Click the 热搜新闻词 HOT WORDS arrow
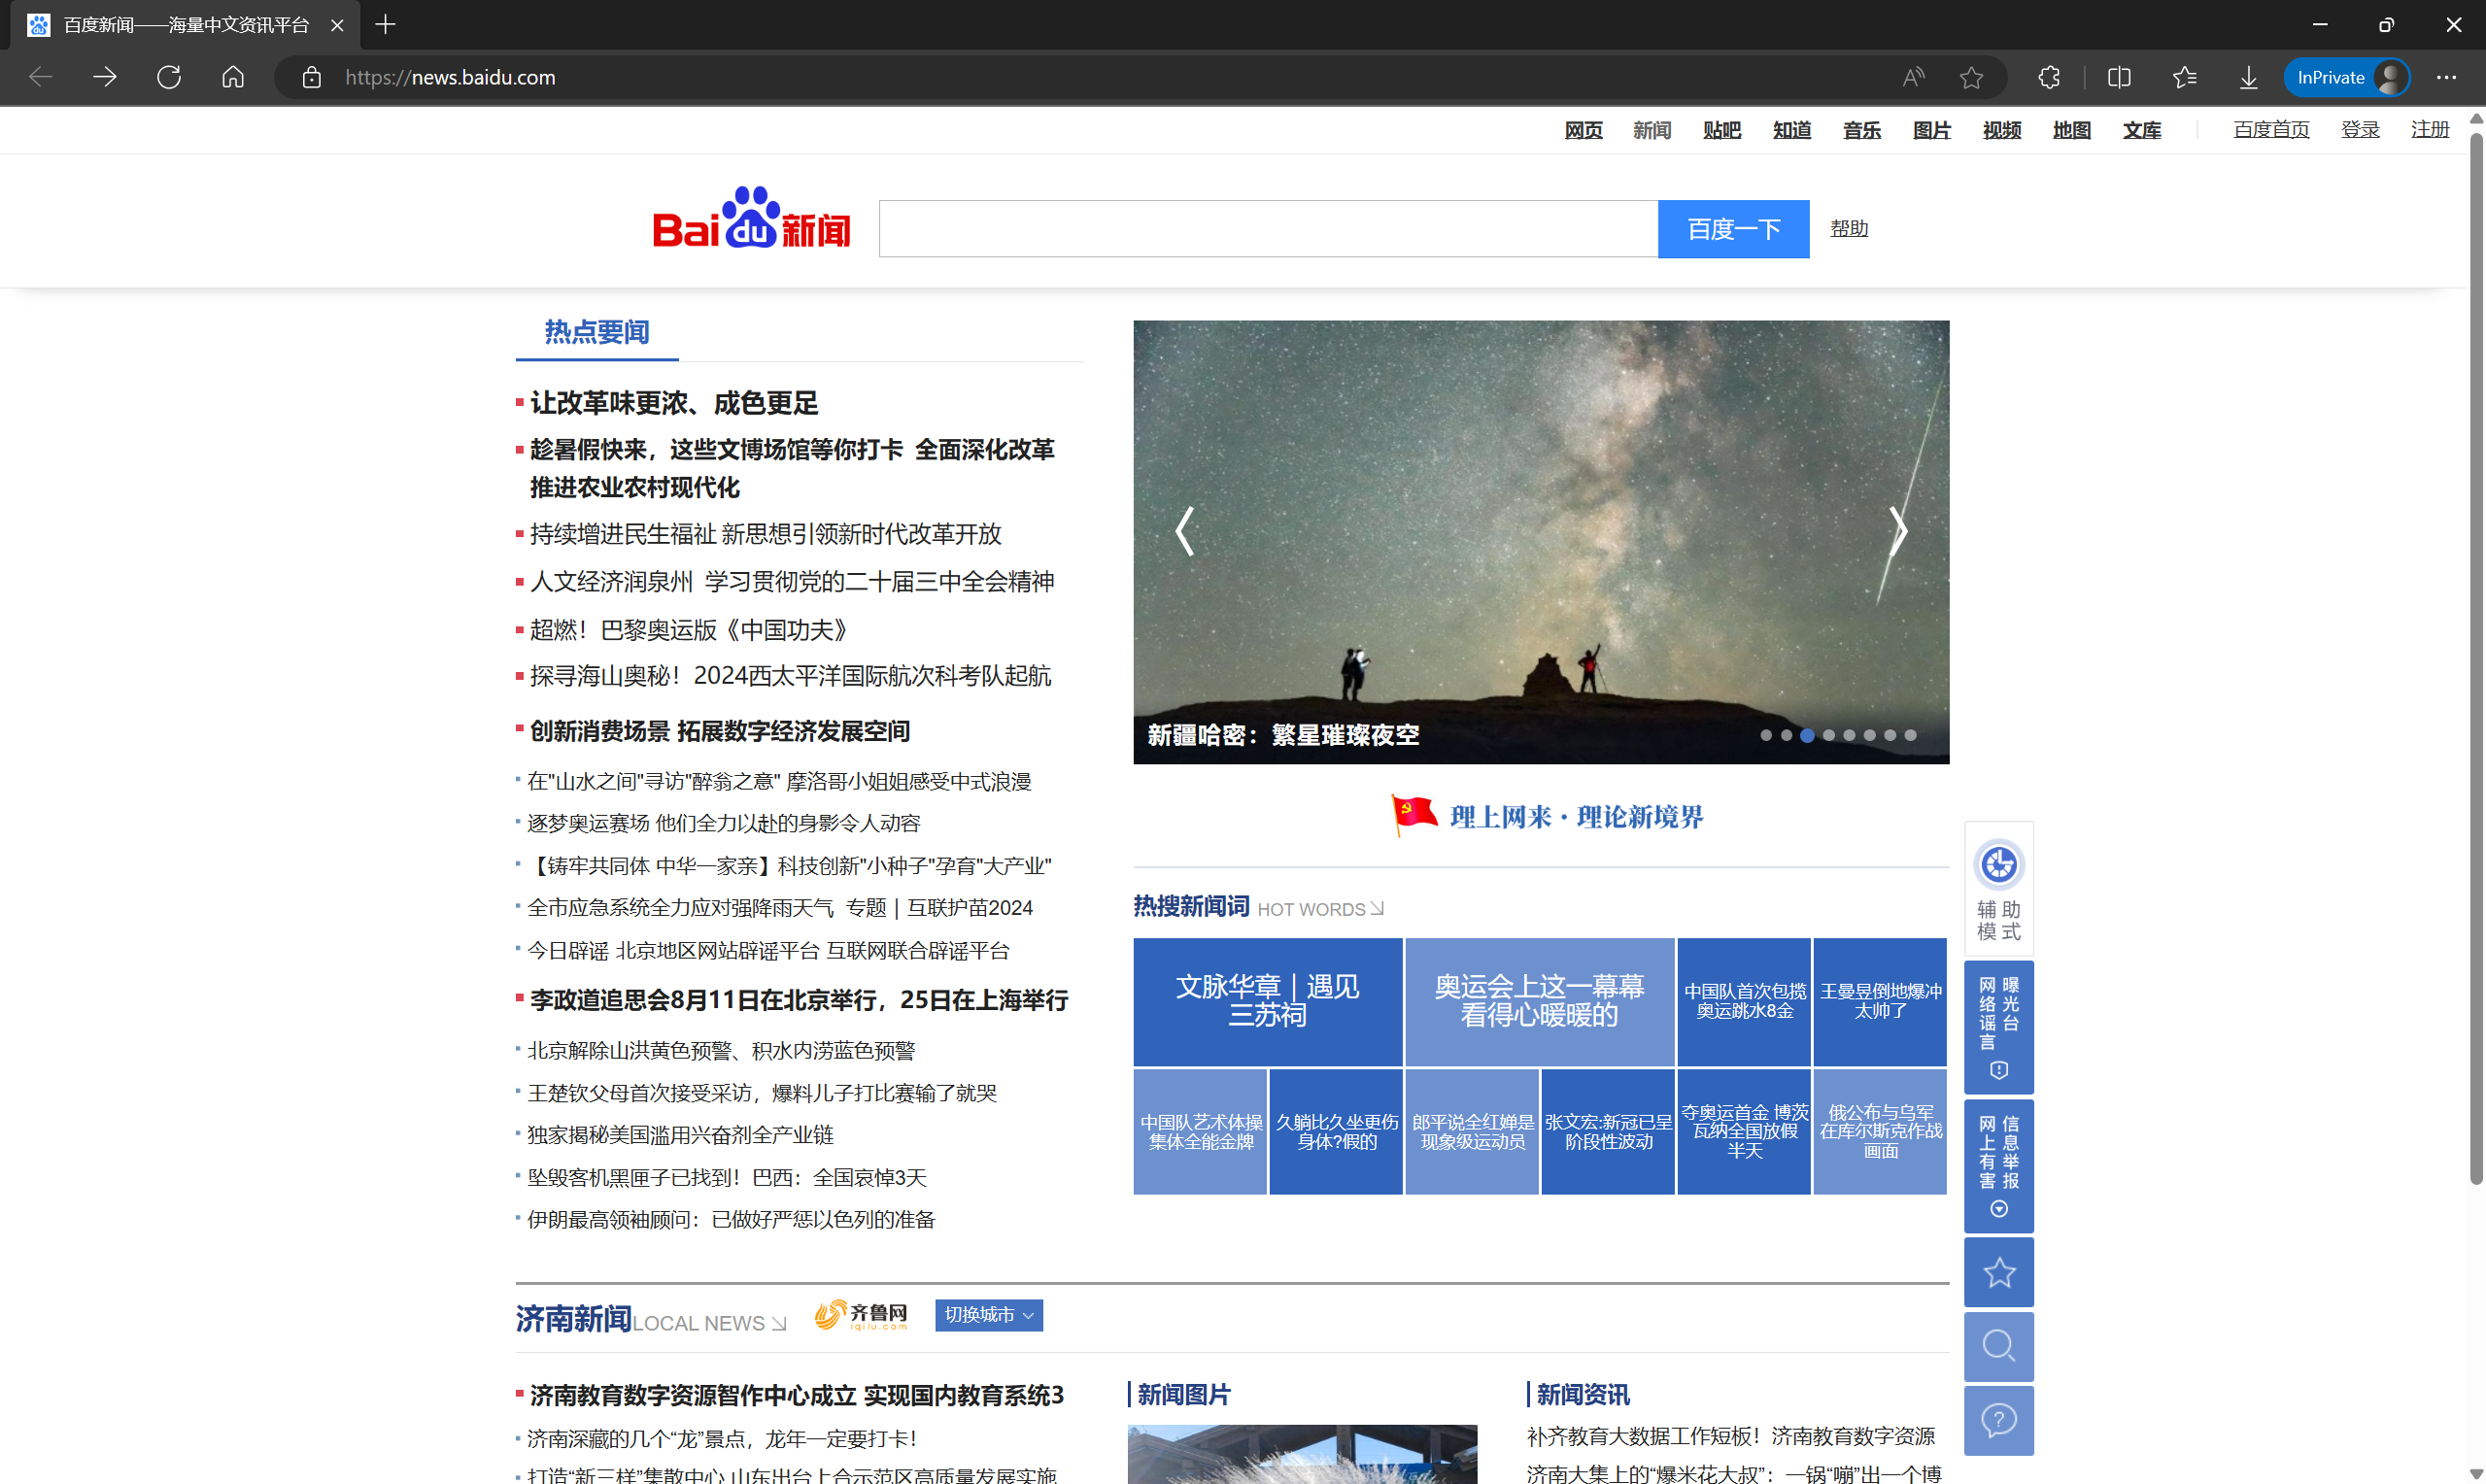This screenshot has width=2486, height=1484. (1377, 908)
